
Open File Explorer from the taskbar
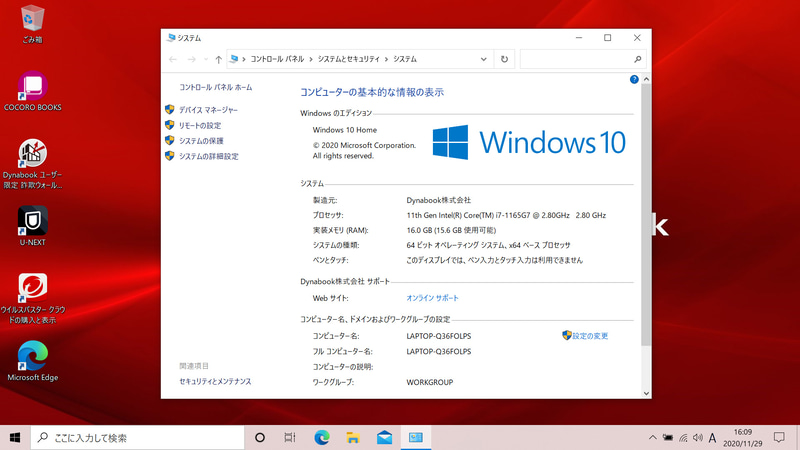353,438
